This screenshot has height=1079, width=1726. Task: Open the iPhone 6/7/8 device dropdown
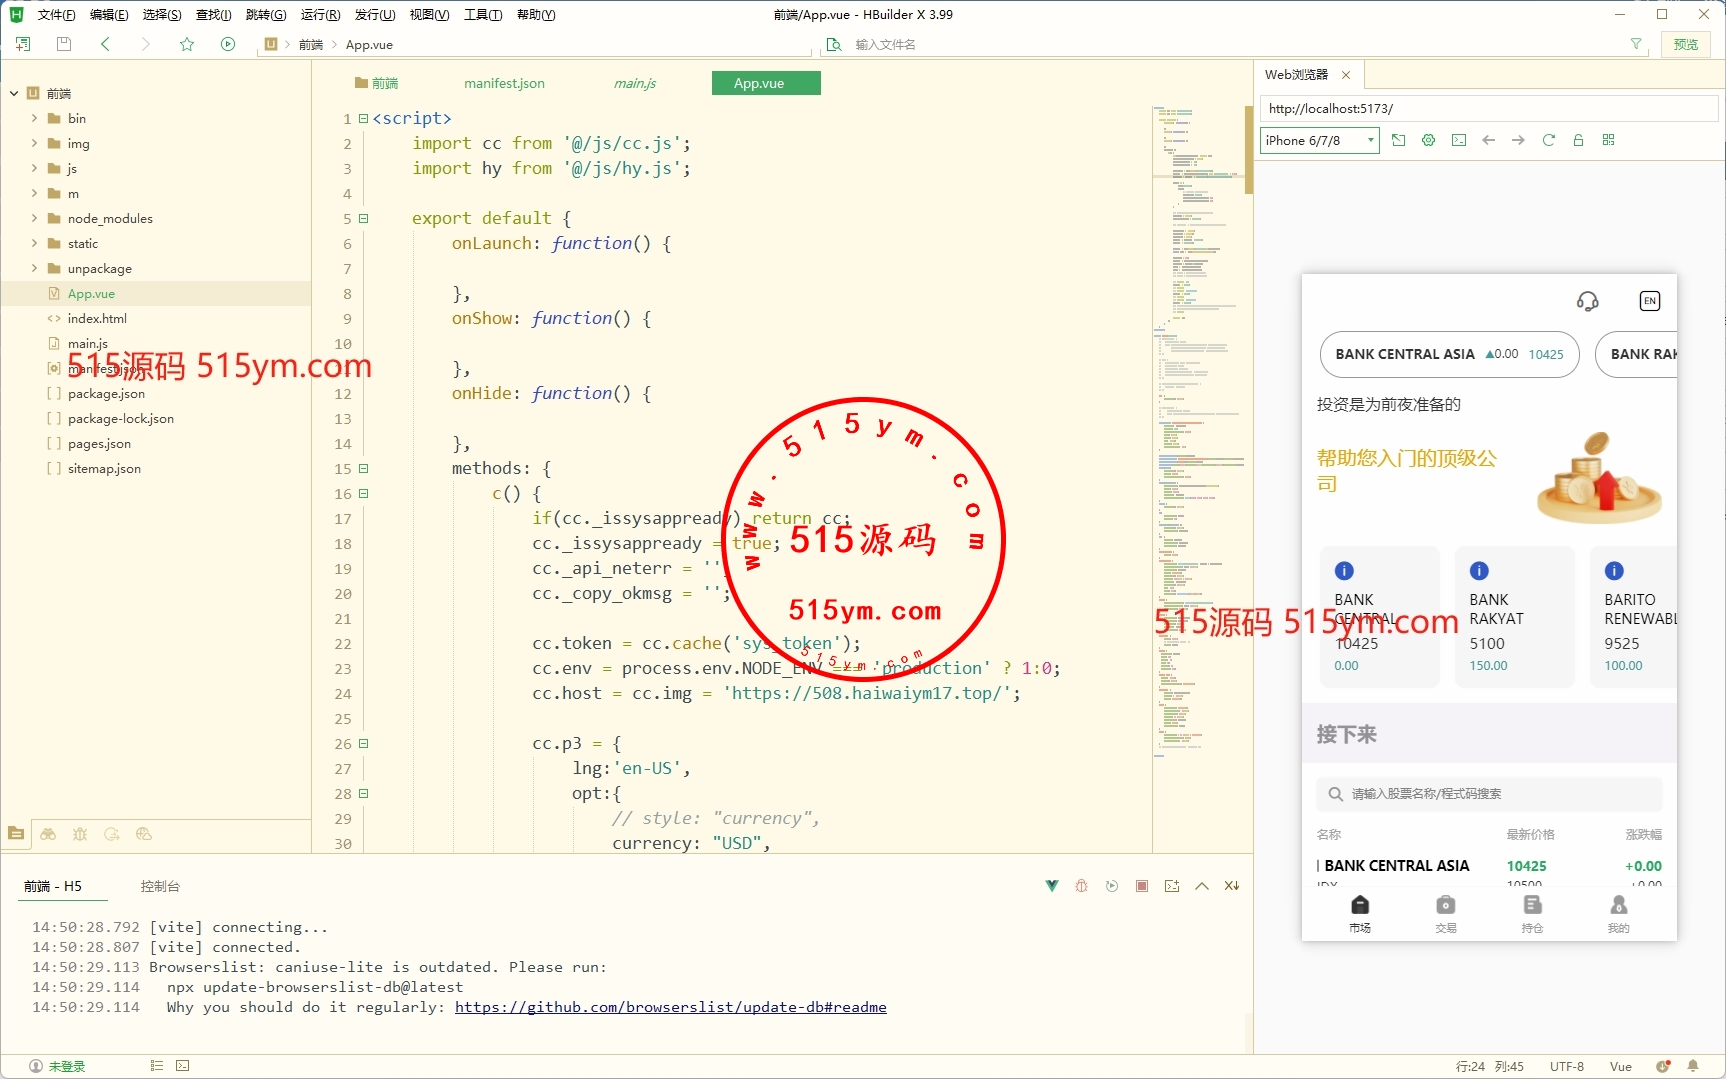tap(1319, 140)
